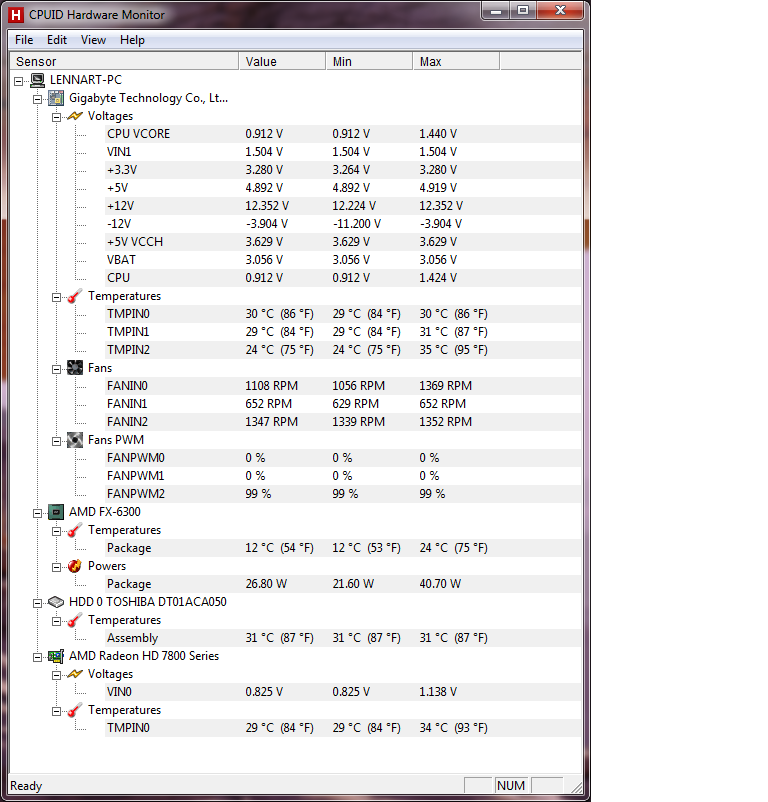The image size is (768, 802).
Task: Click the Powers flame icon
Action: (75, 566)
